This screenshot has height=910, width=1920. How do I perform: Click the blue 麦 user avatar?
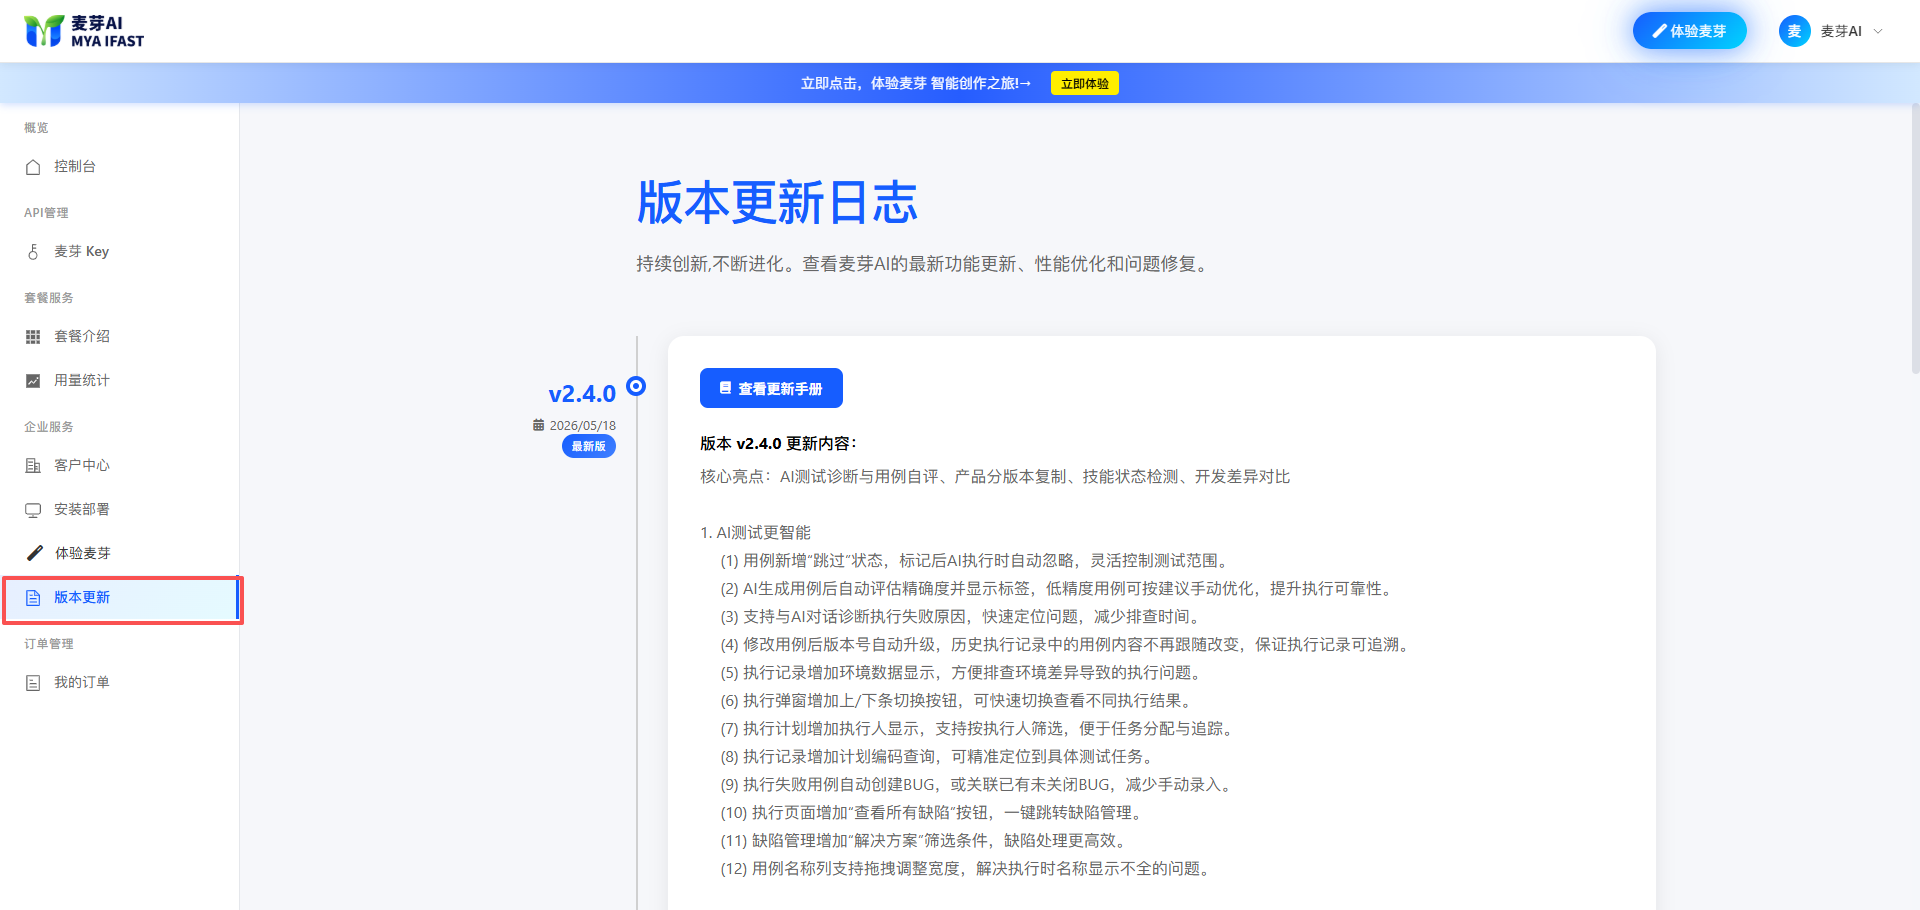coord(1794,31)
